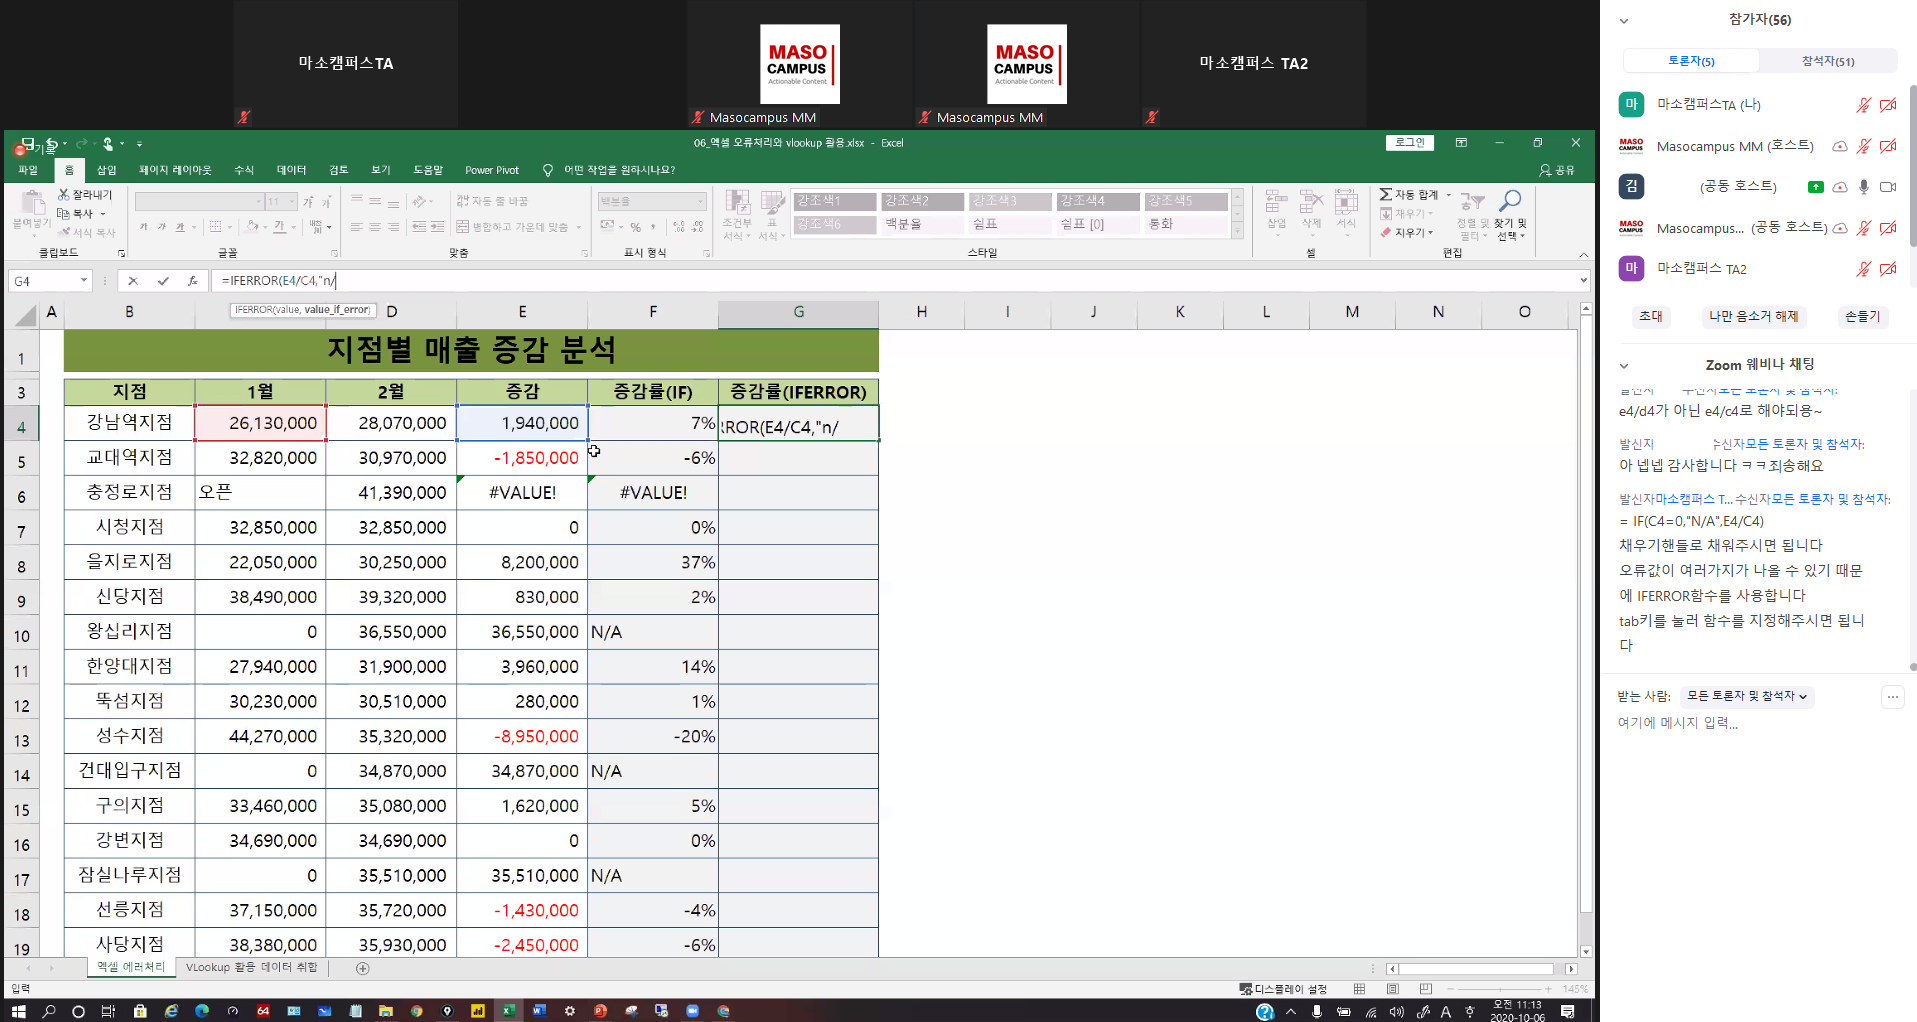Click the Clear eraser icon
Viewport: 1917px width, 1022px height.
point(1386,232)
